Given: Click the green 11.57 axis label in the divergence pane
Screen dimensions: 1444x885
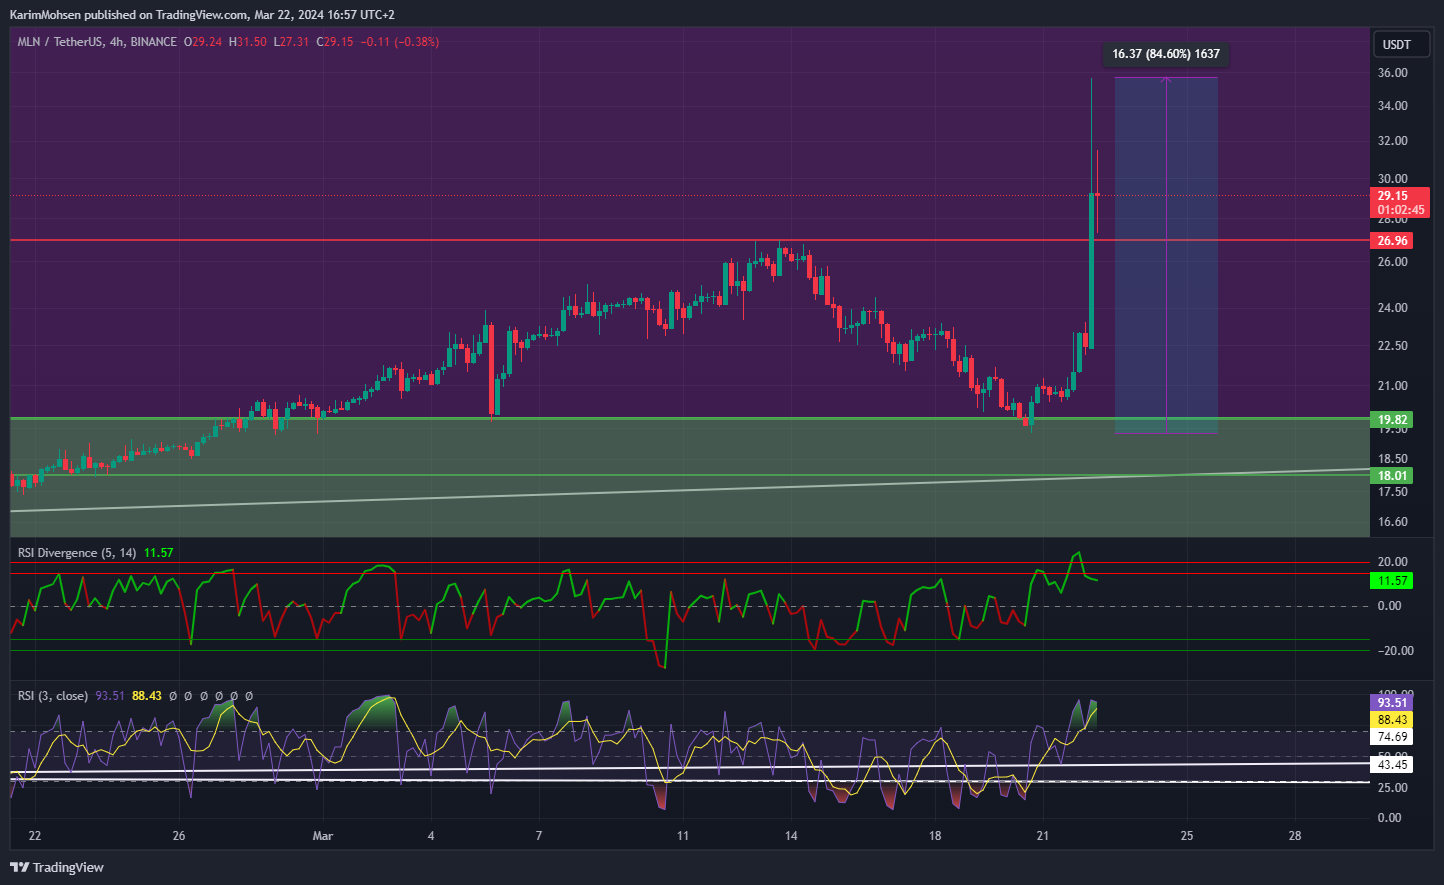Looking at the screenshot, I should tap(1392, 581).
